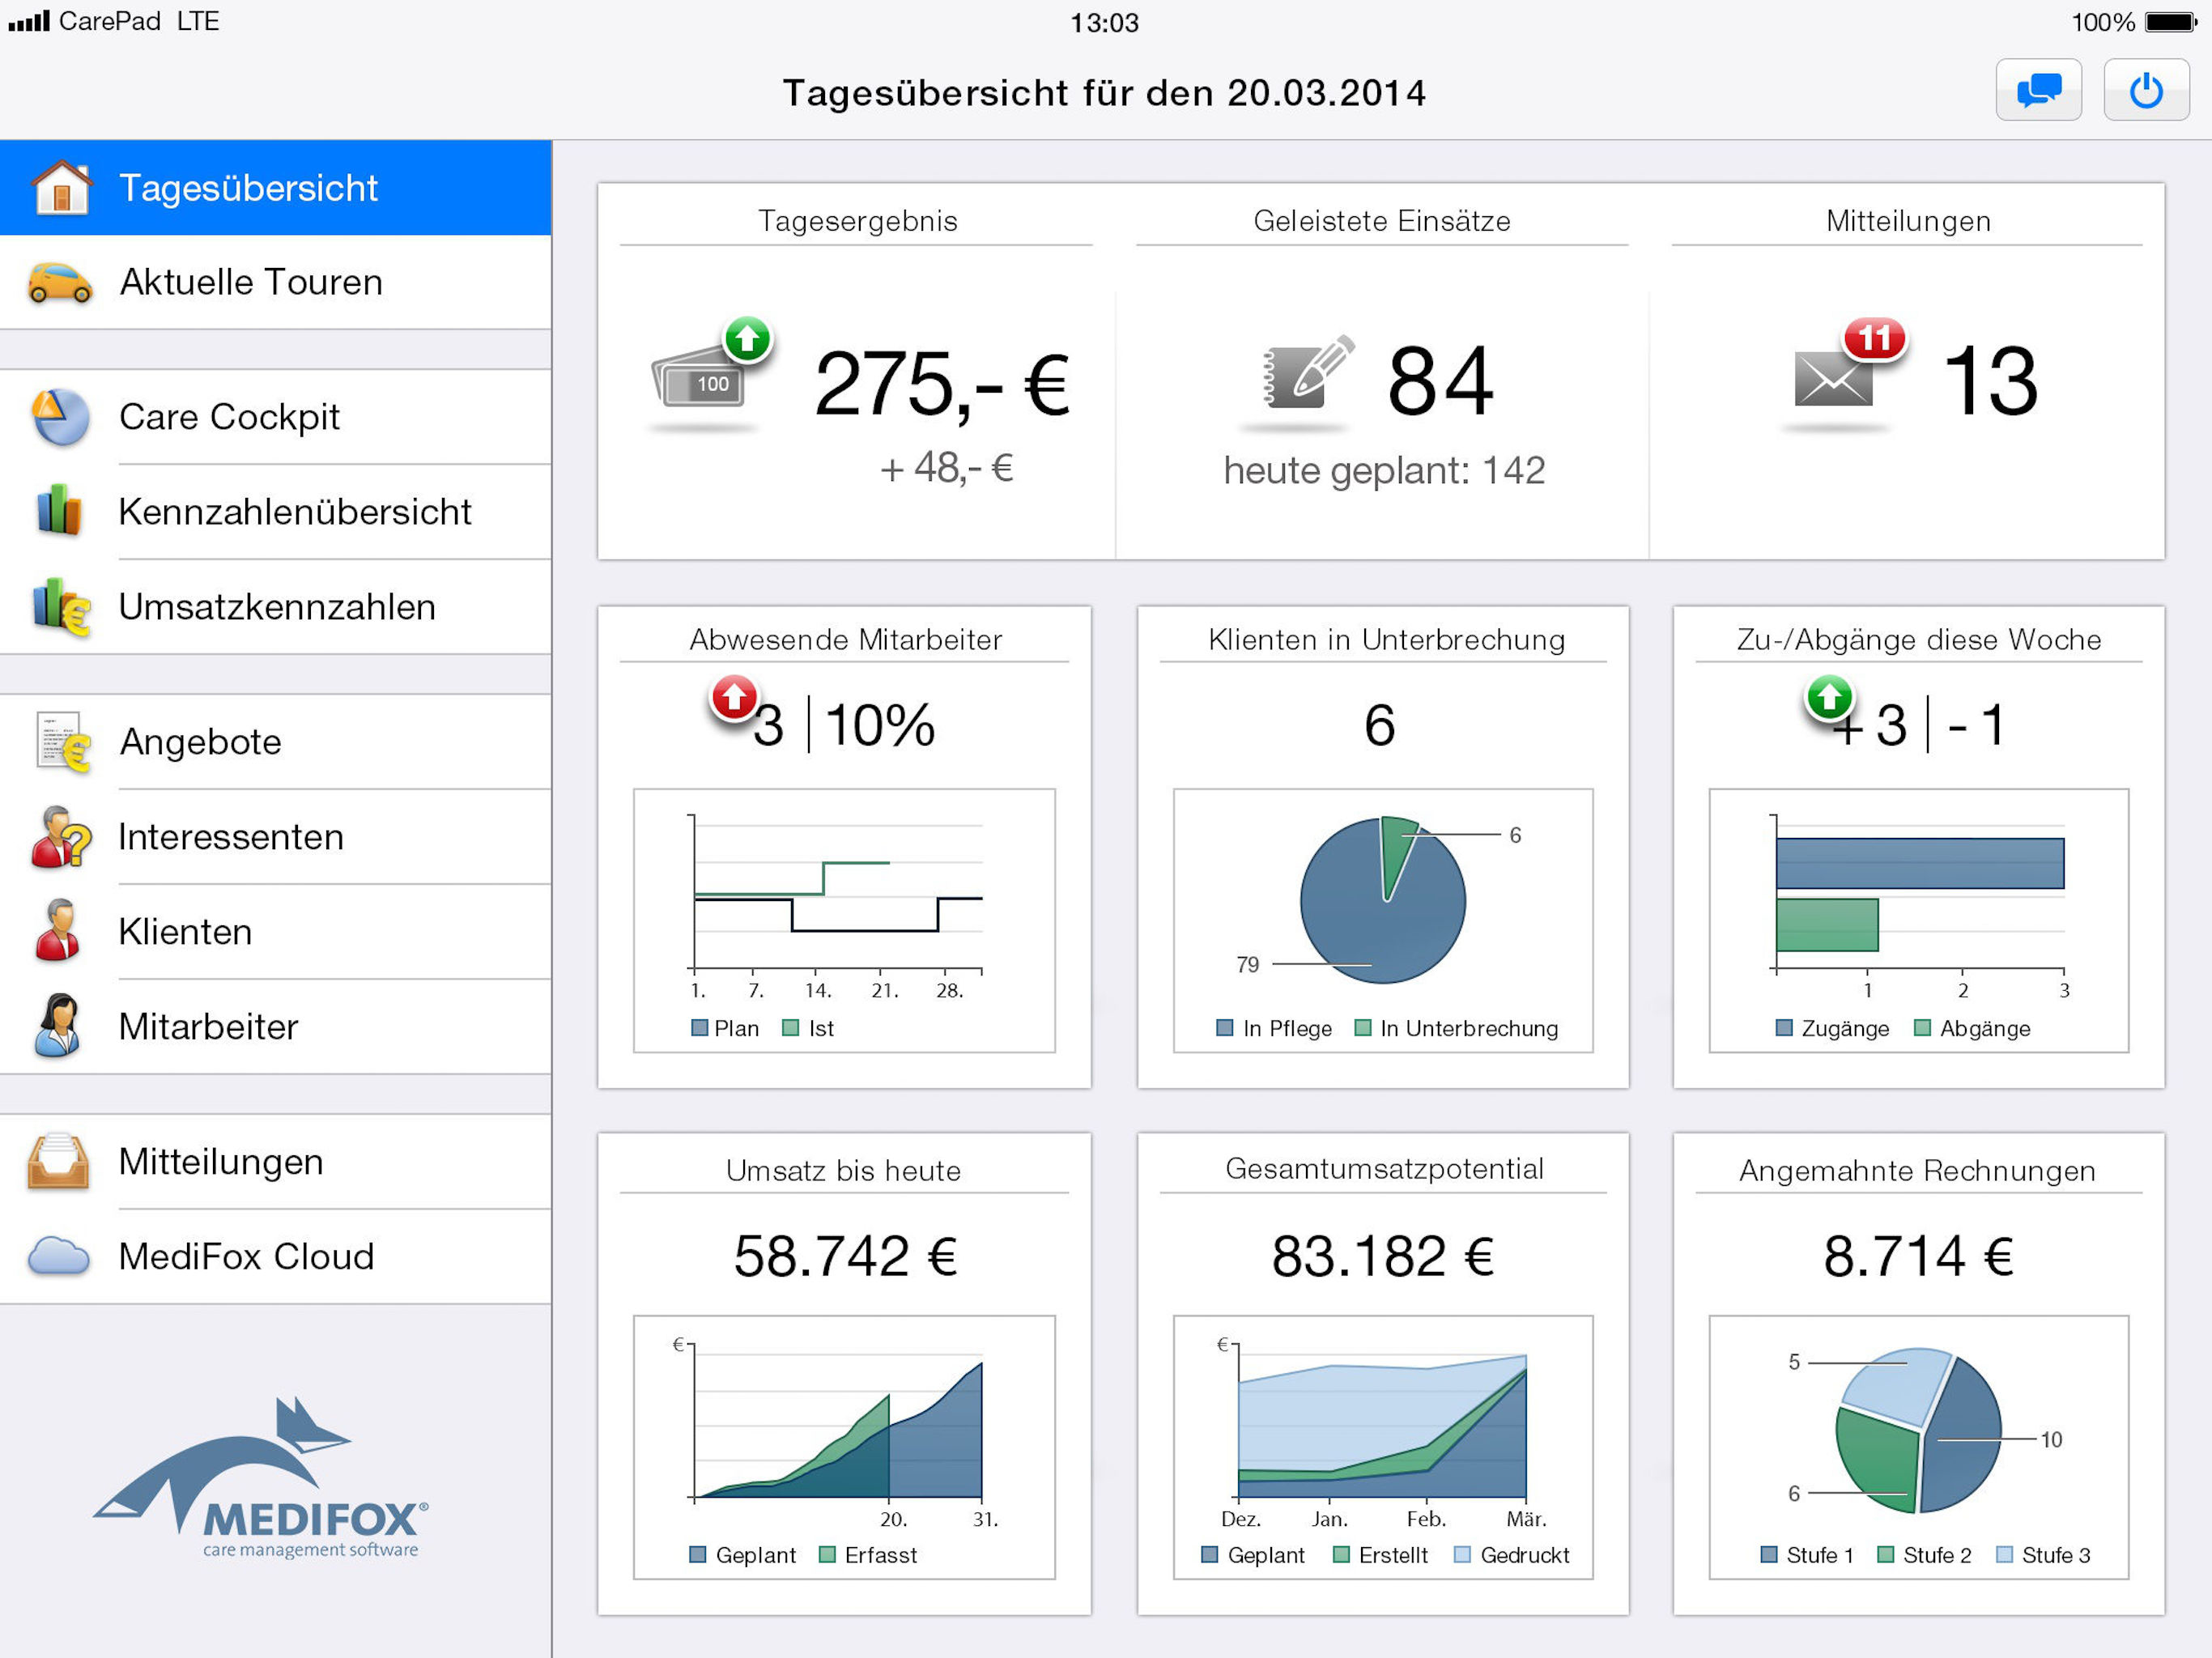Click the envelope icon with 11 badge
The image size is (2212, 1658).
click(x=1834, y=380)
